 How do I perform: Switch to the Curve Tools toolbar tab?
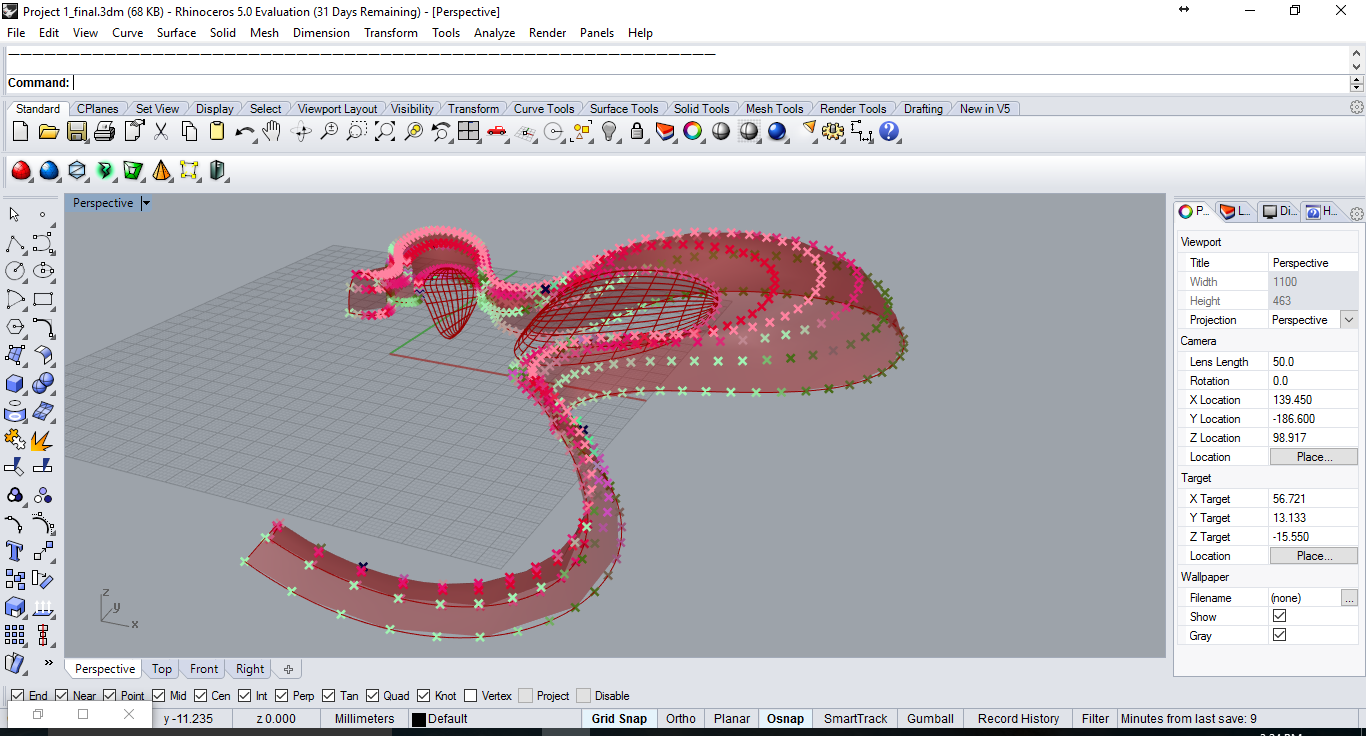pos(544,109)
